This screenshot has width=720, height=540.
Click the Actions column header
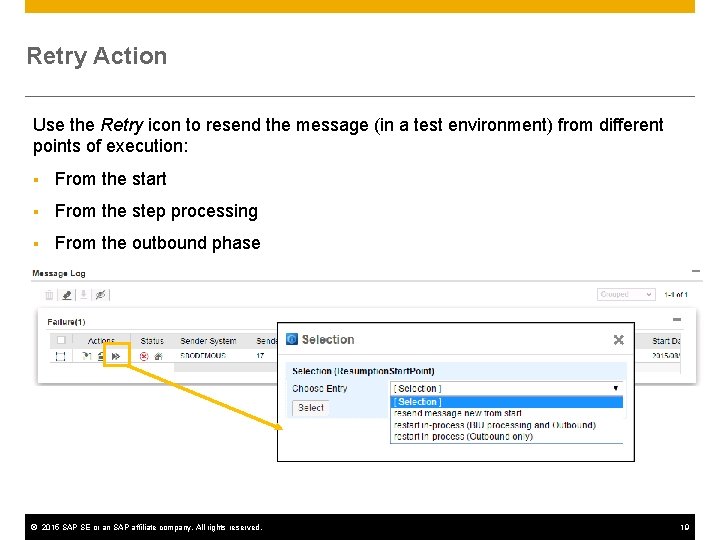pos(101,341)
